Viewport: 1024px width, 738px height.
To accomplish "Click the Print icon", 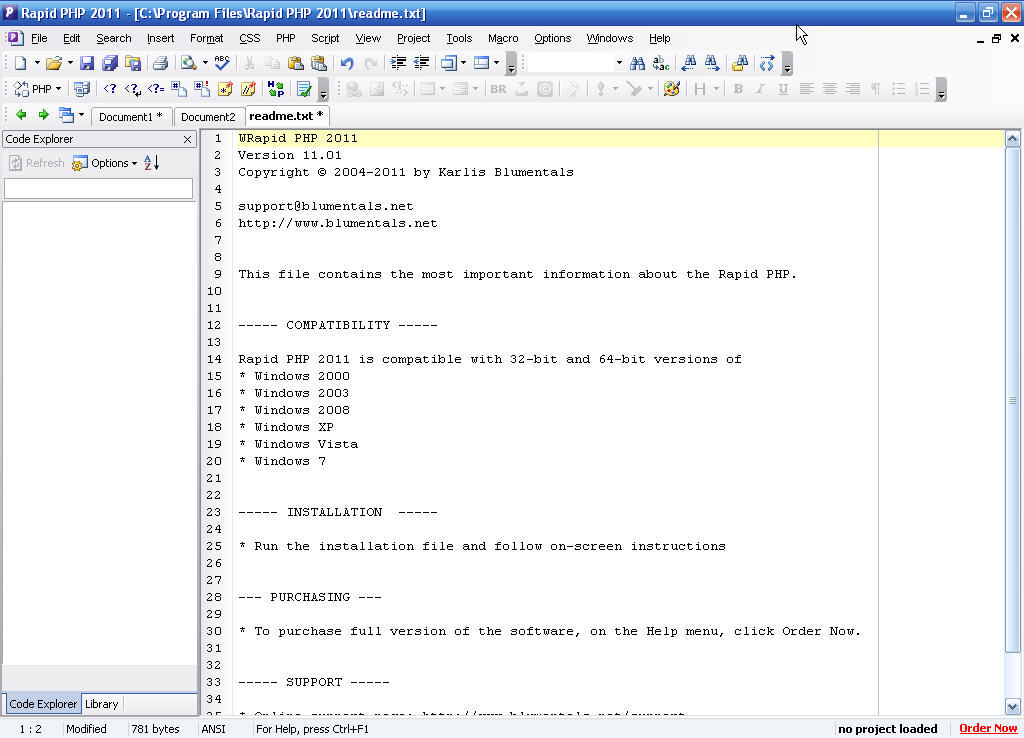I will pyautogui.click(x=160, y=62).
